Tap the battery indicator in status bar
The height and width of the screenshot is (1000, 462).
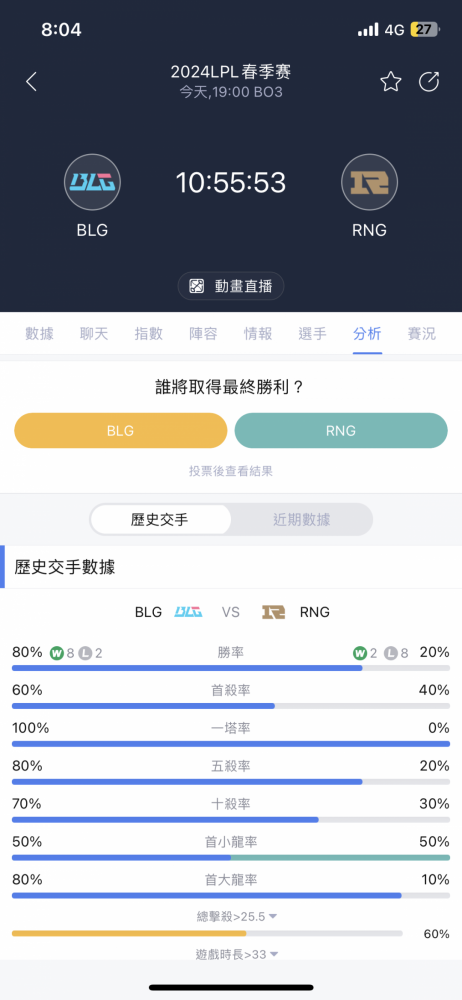click(x=424, y=29)
